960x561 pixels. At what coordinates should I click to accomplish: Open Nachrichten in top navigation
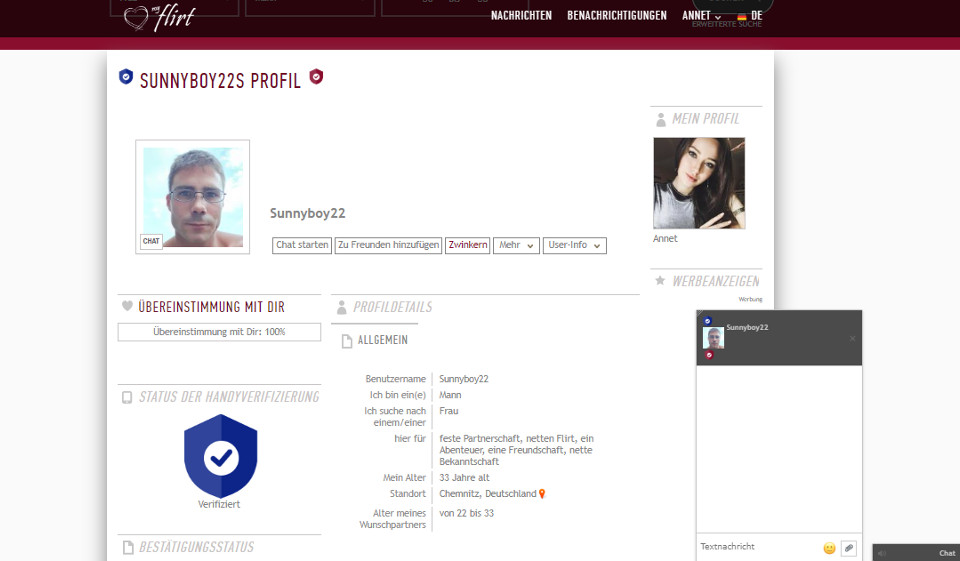(x=521, y=15)
